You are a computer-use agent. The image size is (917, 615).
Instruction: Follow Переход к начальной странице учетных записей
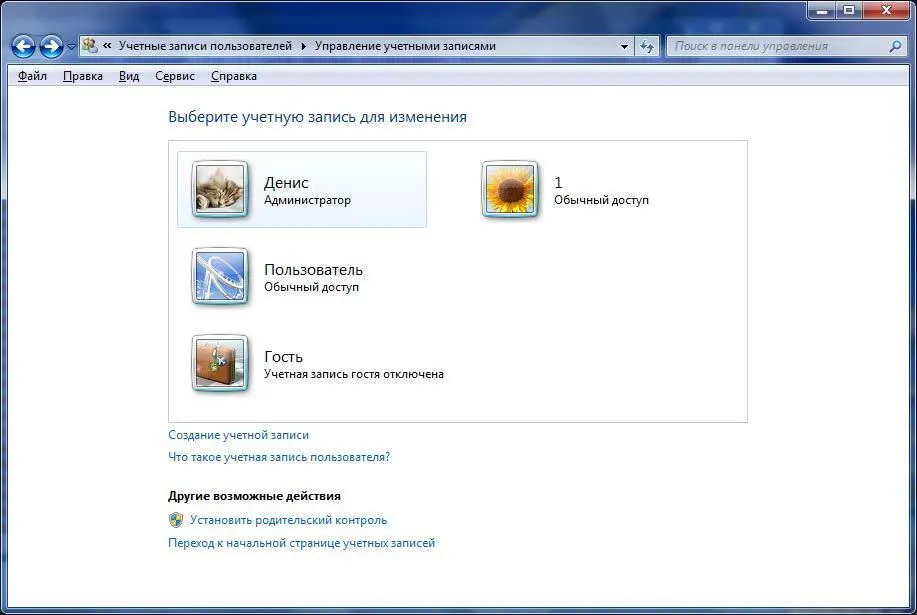(x=301, y=543)
